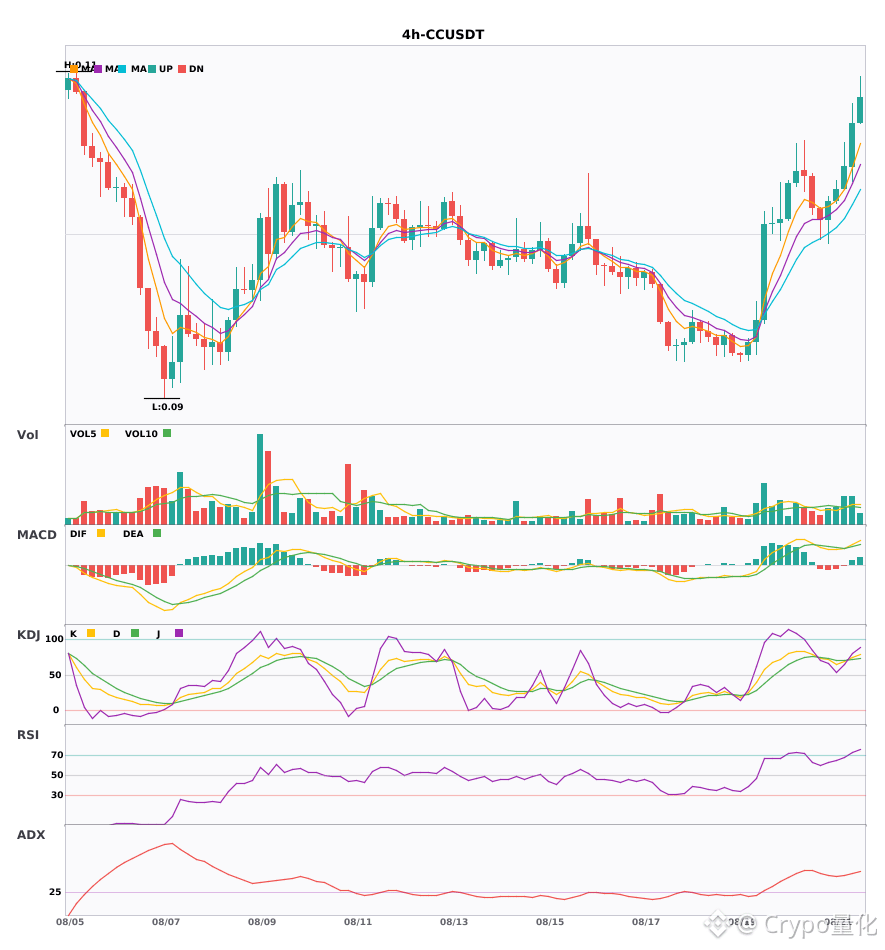Click the VOL5 legend text
This screenshot has height=950, width=885.
click(x=83, y=434)
